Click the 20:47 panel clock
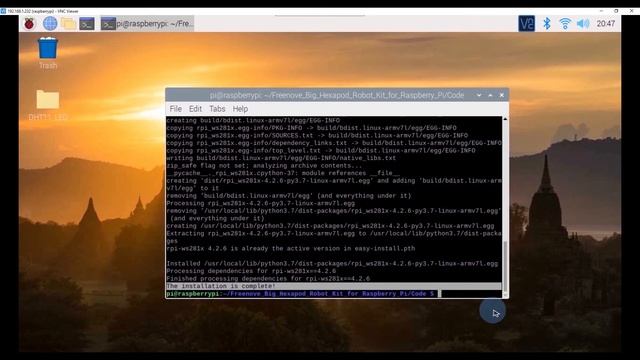 click(x=606, y=24)
